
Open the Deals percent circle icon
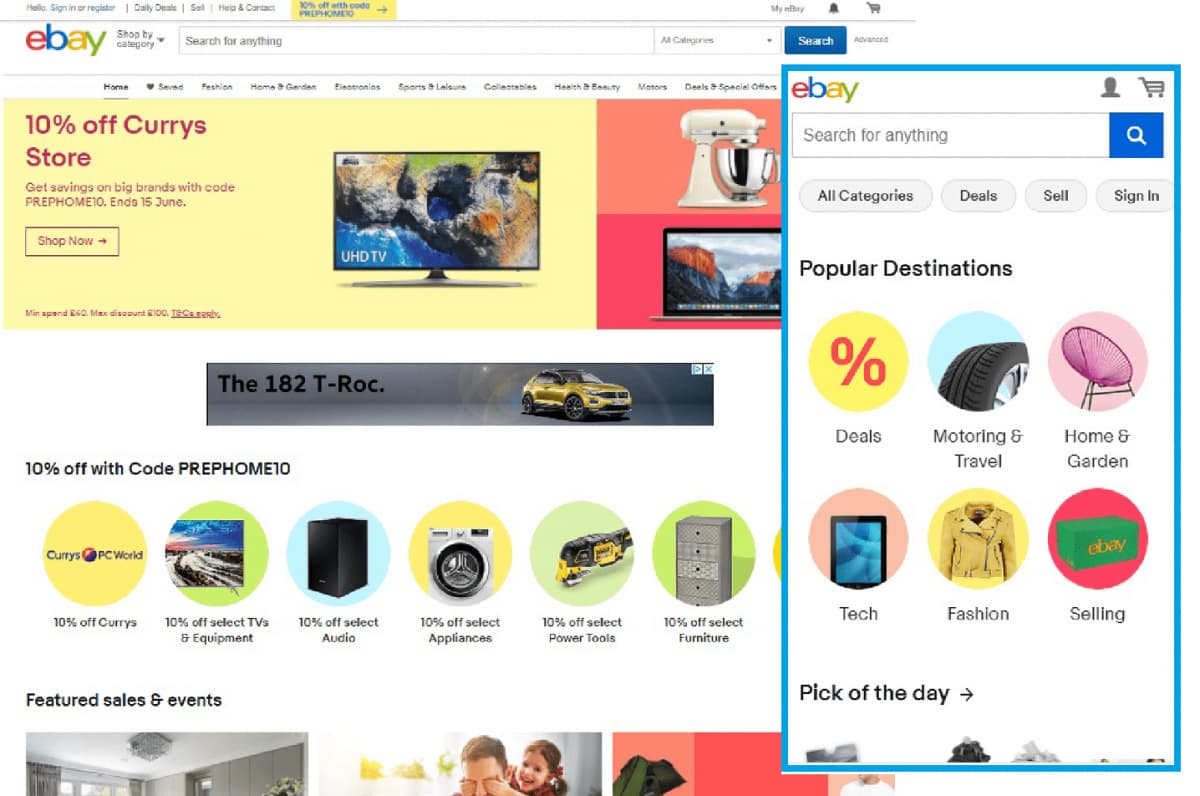point(858,361)
